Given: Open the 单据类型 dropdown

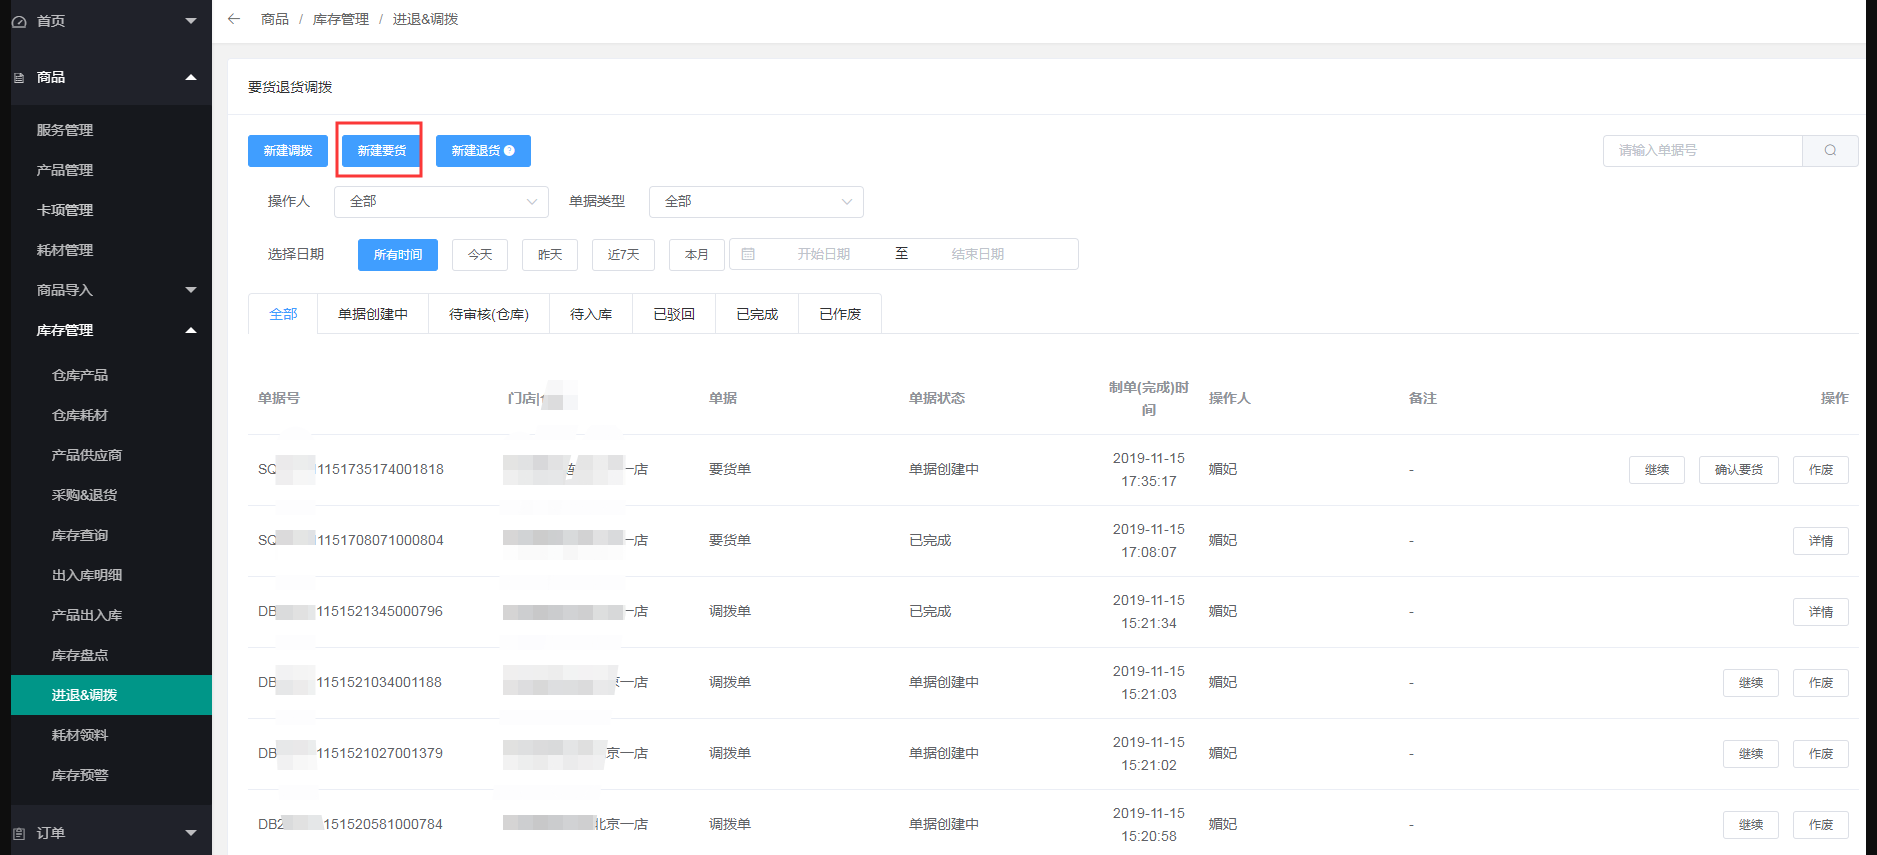Looking at the screenshot, I should coord(756,202).
